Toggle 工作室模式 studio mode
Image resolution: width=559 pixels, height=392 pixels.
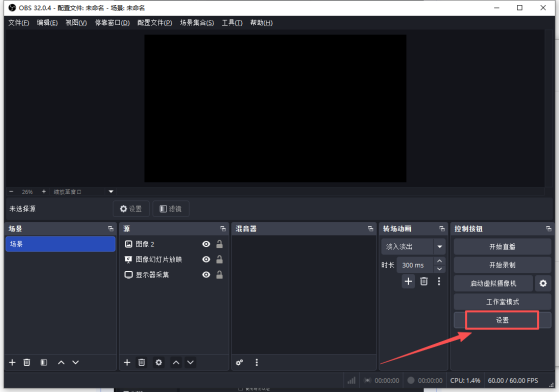click(502, 302)
